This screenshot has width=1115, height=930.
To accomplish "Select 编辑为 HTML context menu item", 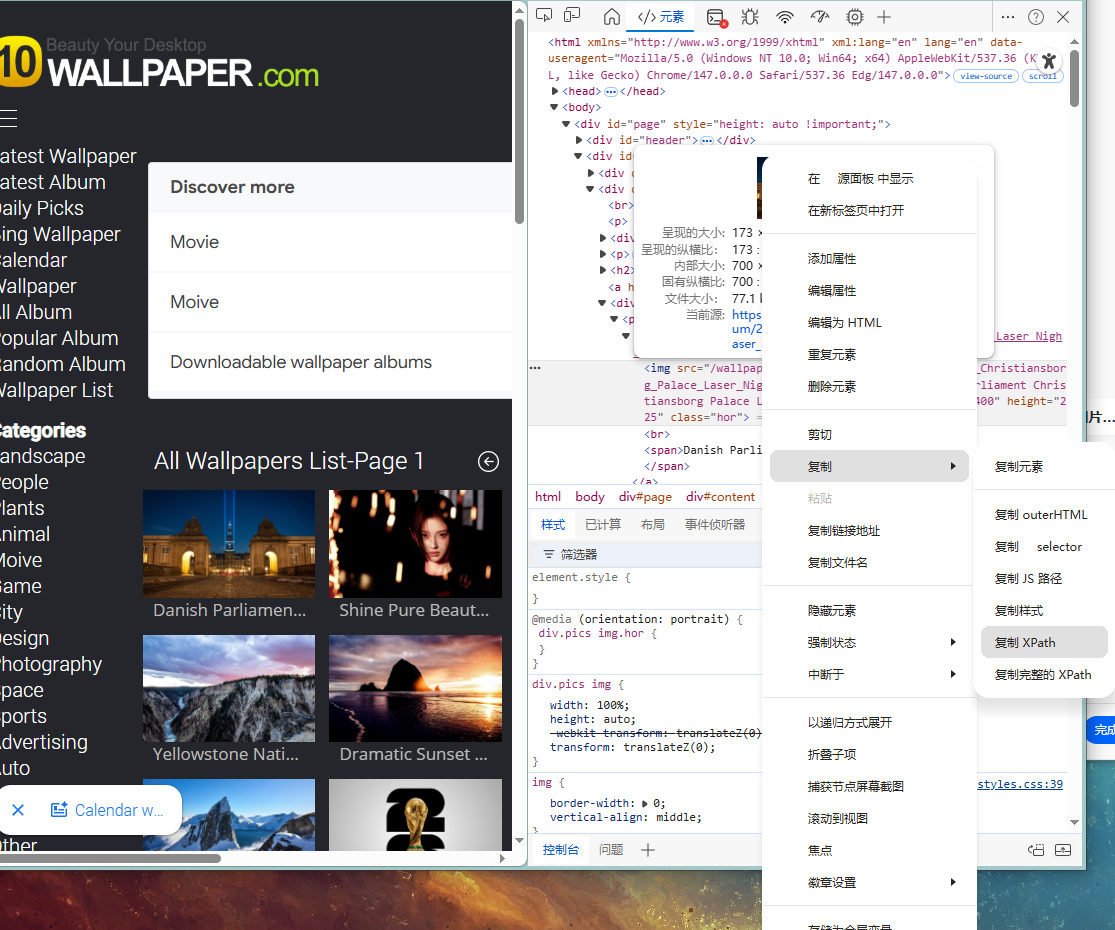I will (868, 323).
